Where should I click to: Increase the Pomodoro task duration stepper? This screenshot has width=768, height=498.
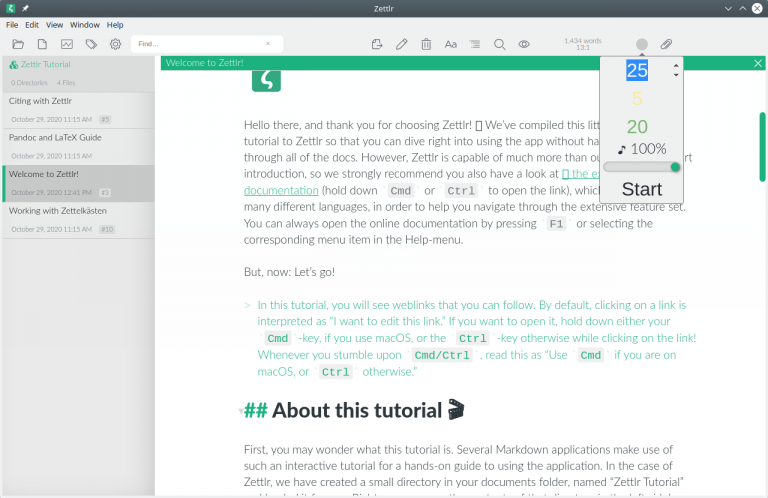[676, 66]
